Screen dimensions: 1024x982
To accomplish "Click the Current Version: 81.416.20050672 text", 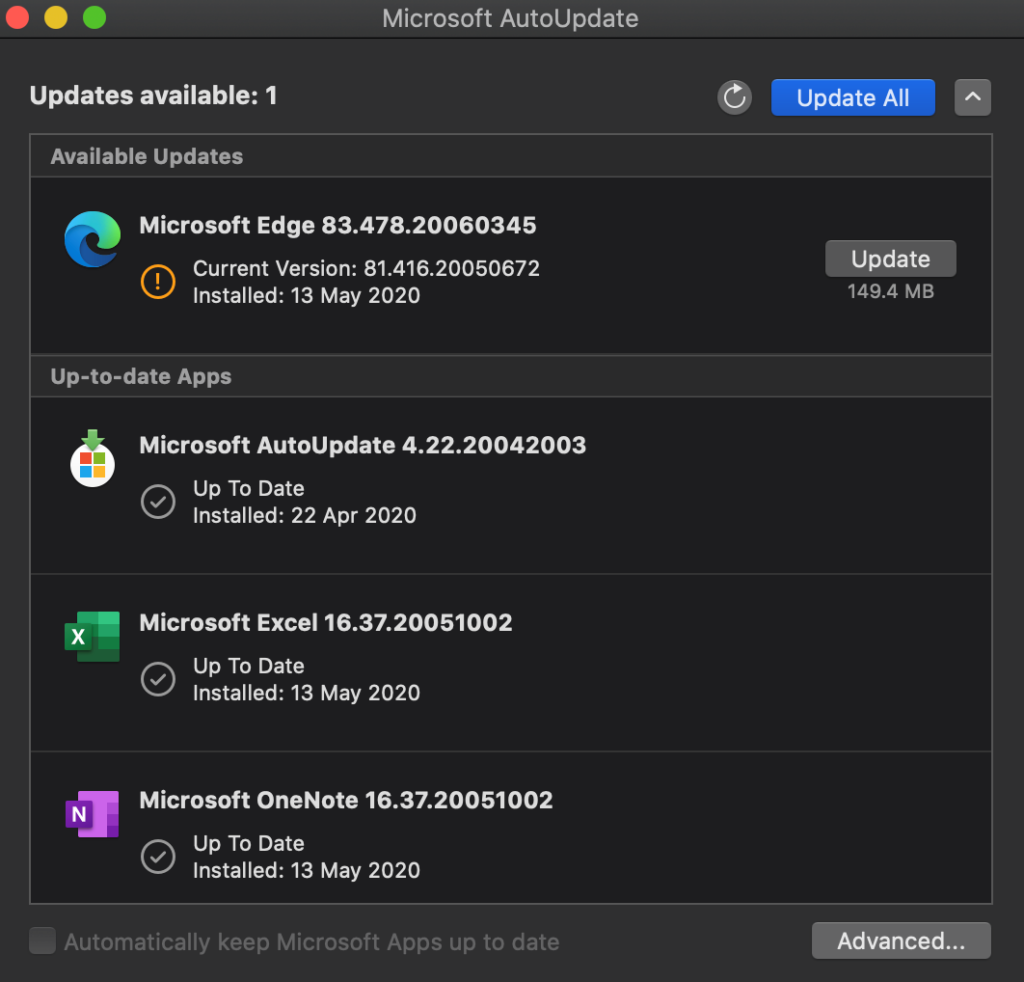I will pyautogui.click(x=366, y=268).
